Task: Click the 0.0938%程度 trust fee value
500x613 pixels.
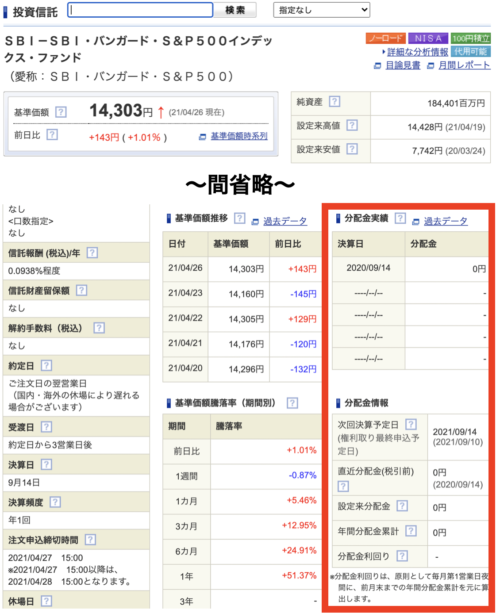Action: click(x=34, y=271)
